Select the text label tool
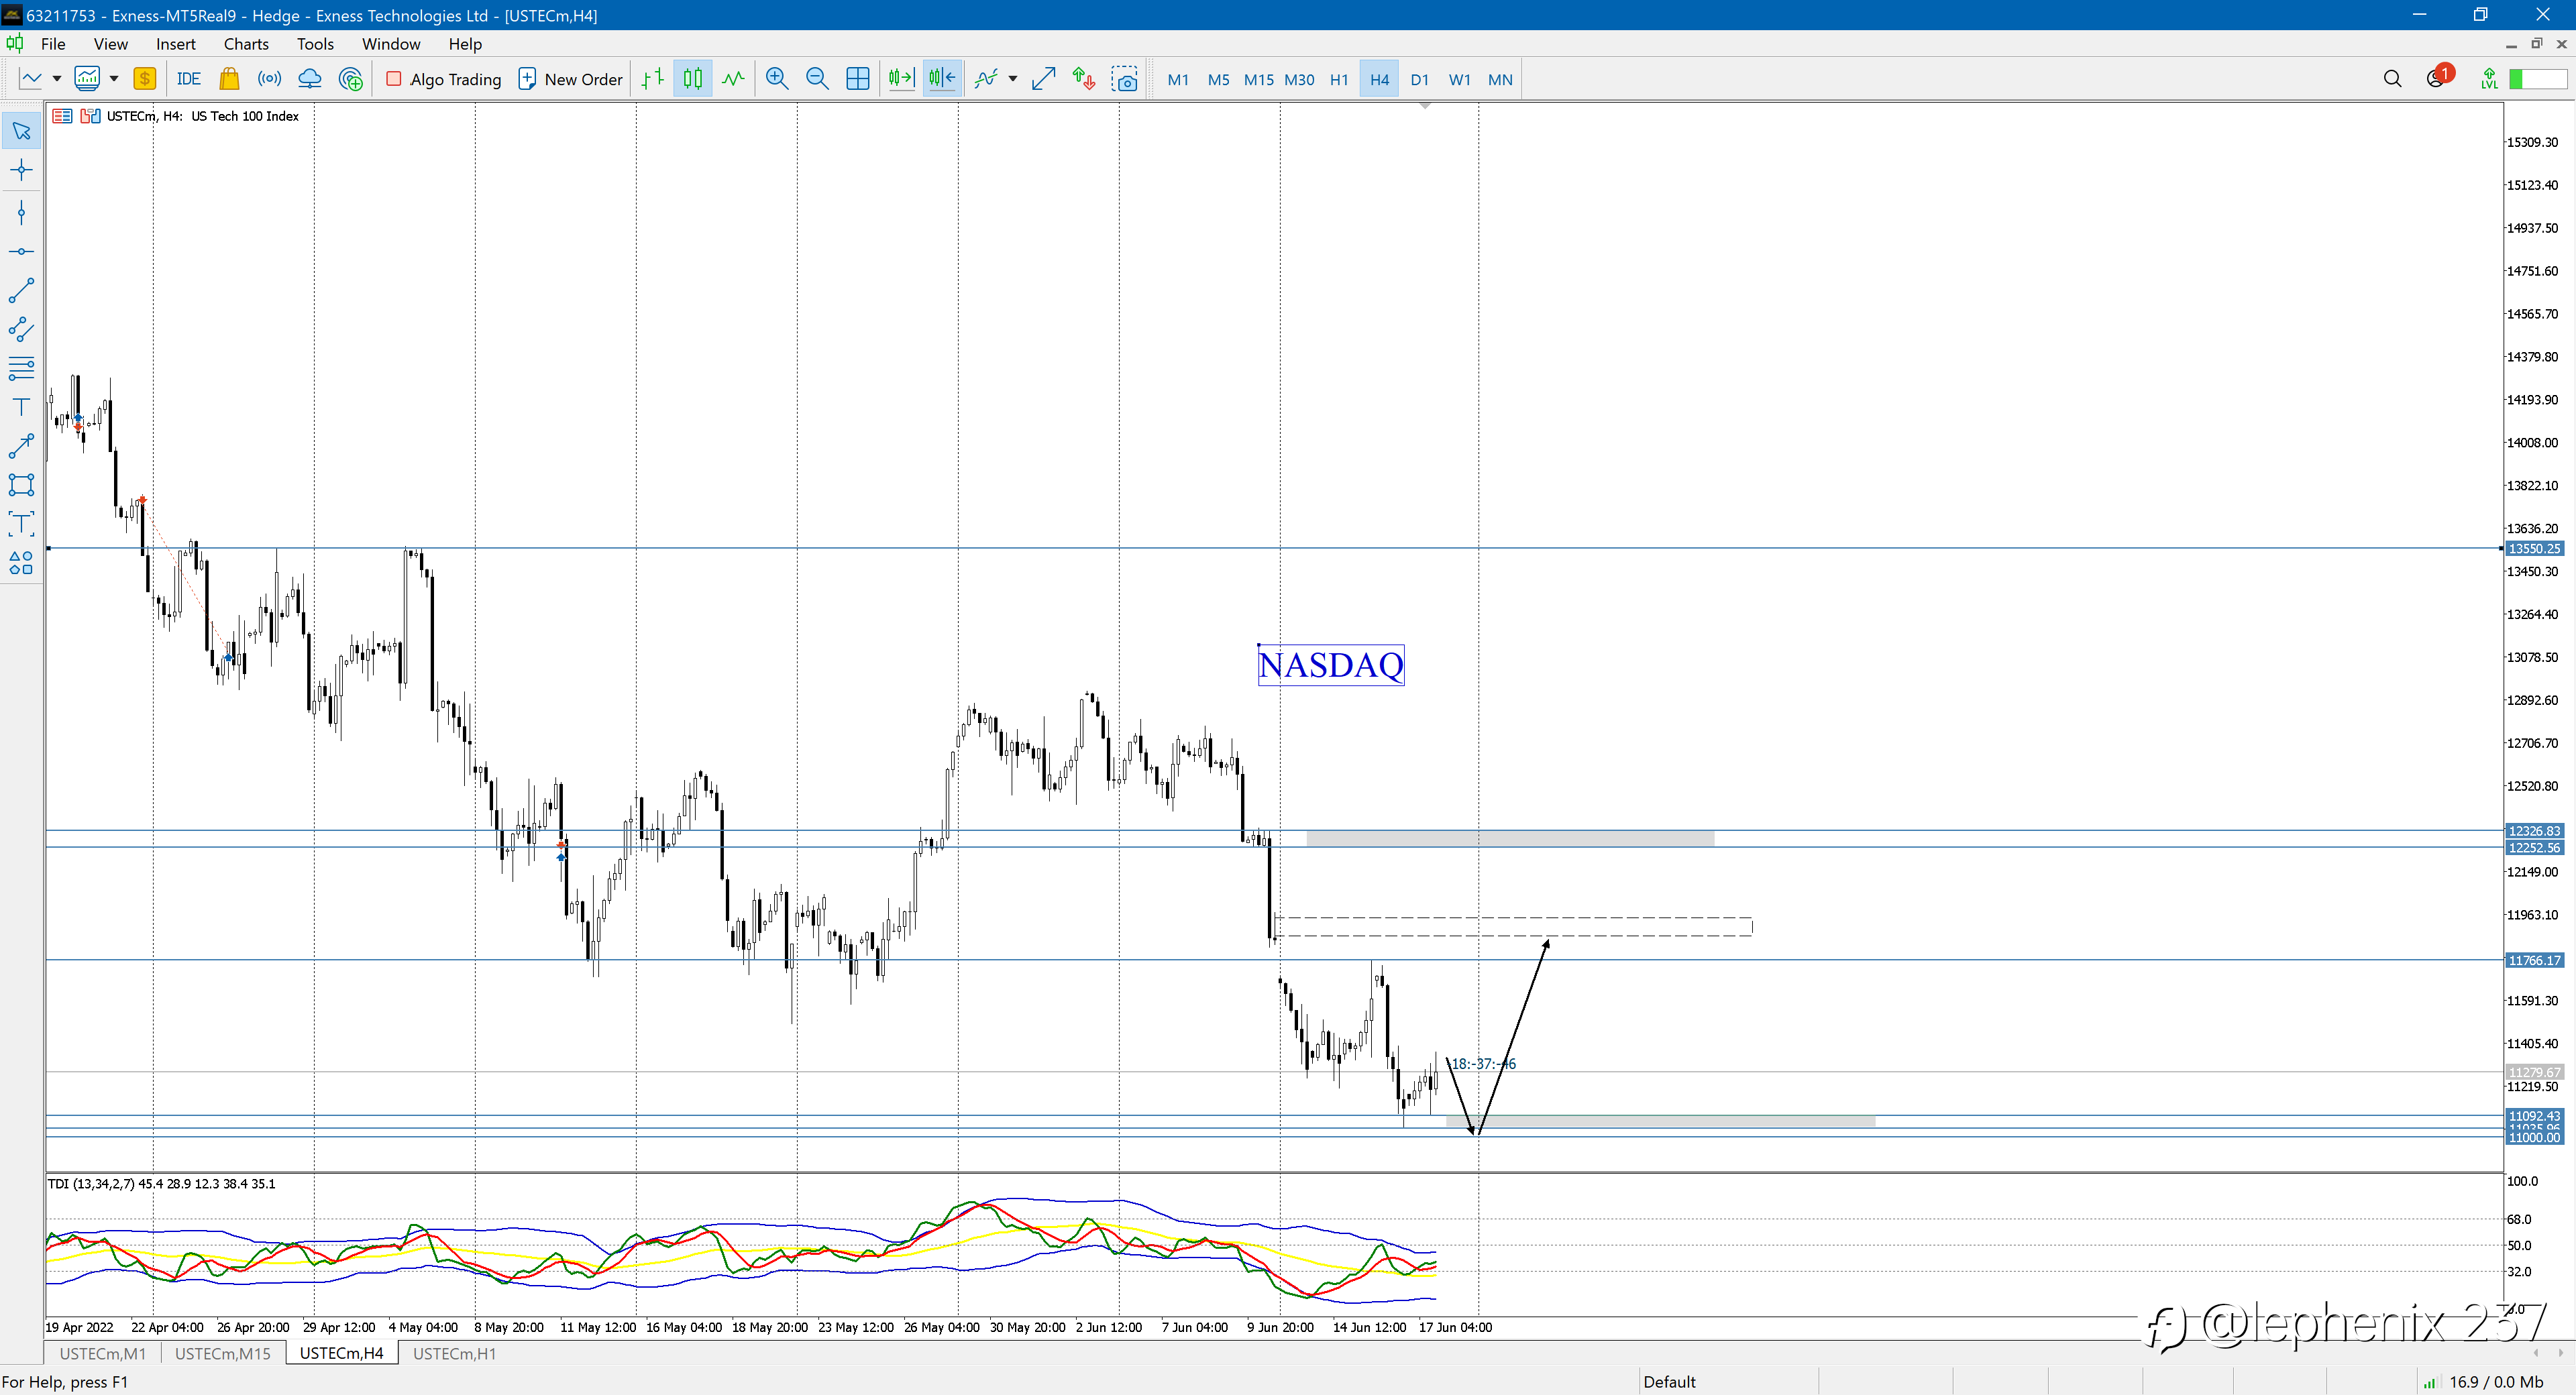 tap(21, 524)
